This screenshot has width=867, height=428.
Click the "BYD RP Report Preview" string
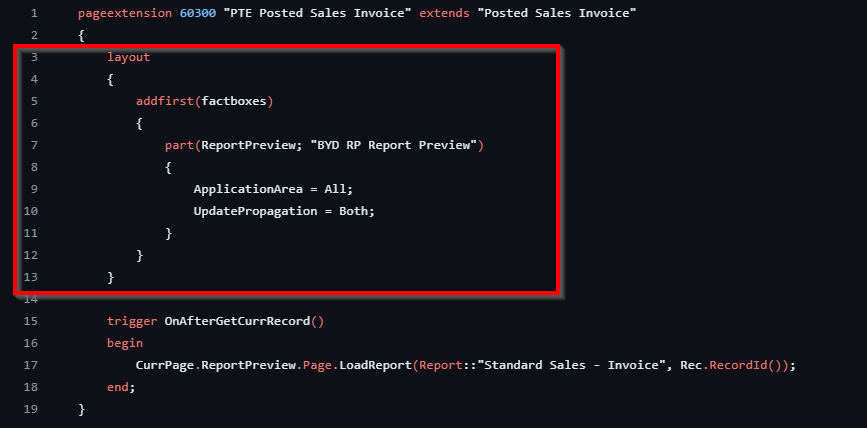(x=395, y=145)
